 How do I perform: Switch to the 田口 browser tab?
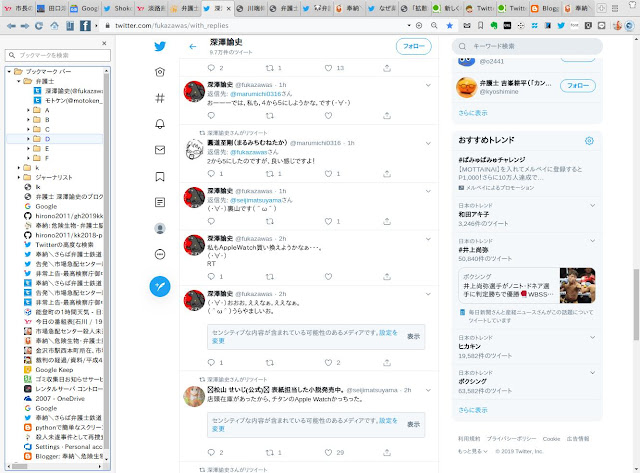click(x=52, y=8)
